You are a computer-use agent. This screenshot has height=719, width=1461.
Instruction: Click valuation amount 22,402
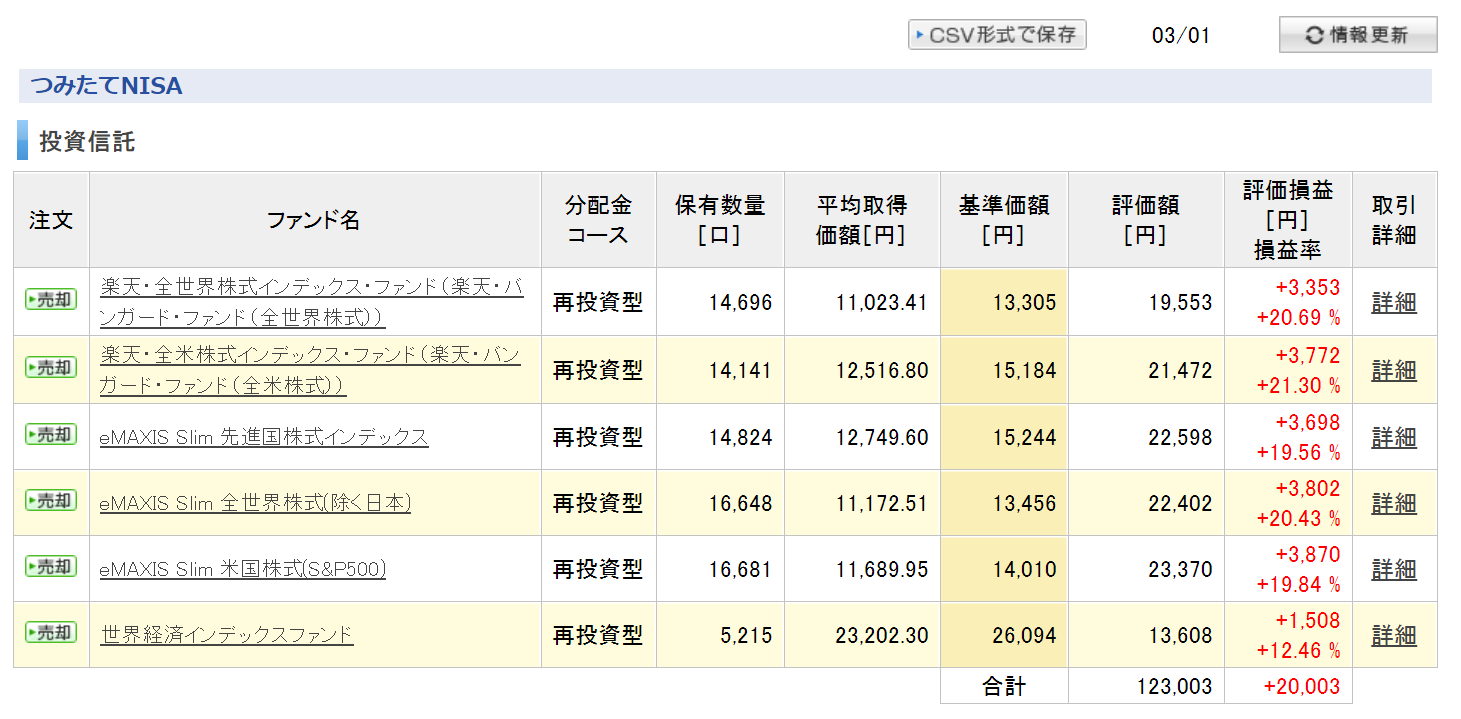[x=1180, y=504]
